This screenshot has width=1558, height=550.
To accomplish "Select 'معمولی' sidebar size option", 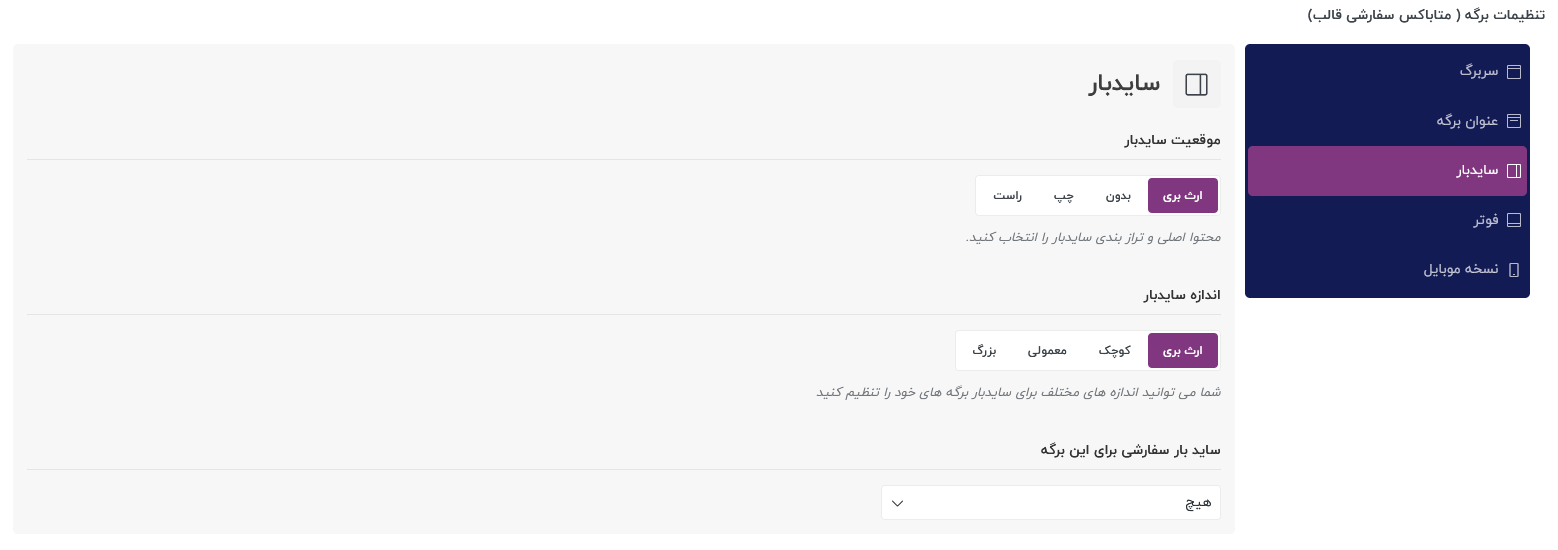I will (x=1047, y=351).
